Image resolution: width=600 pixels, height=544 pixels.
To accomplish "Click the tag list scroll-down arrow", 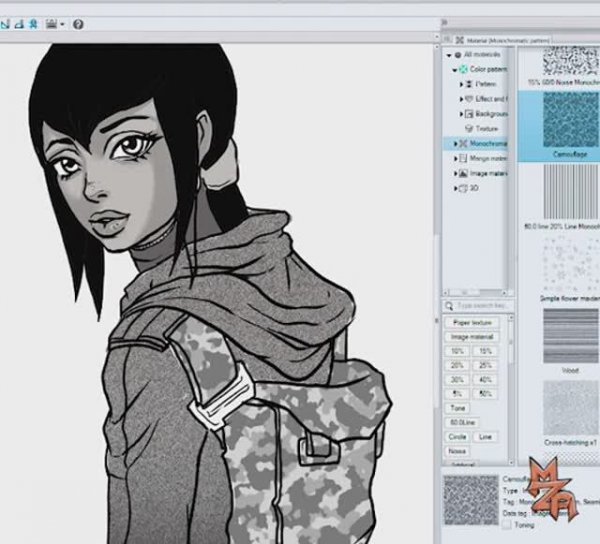I will click(x=510, y=463).
